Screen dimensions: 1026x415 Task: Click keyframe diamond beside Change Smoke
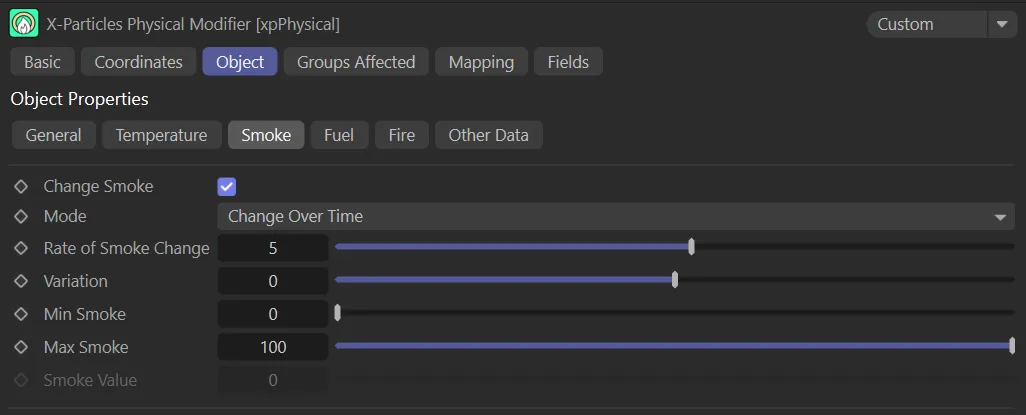[x=20, y=186]
